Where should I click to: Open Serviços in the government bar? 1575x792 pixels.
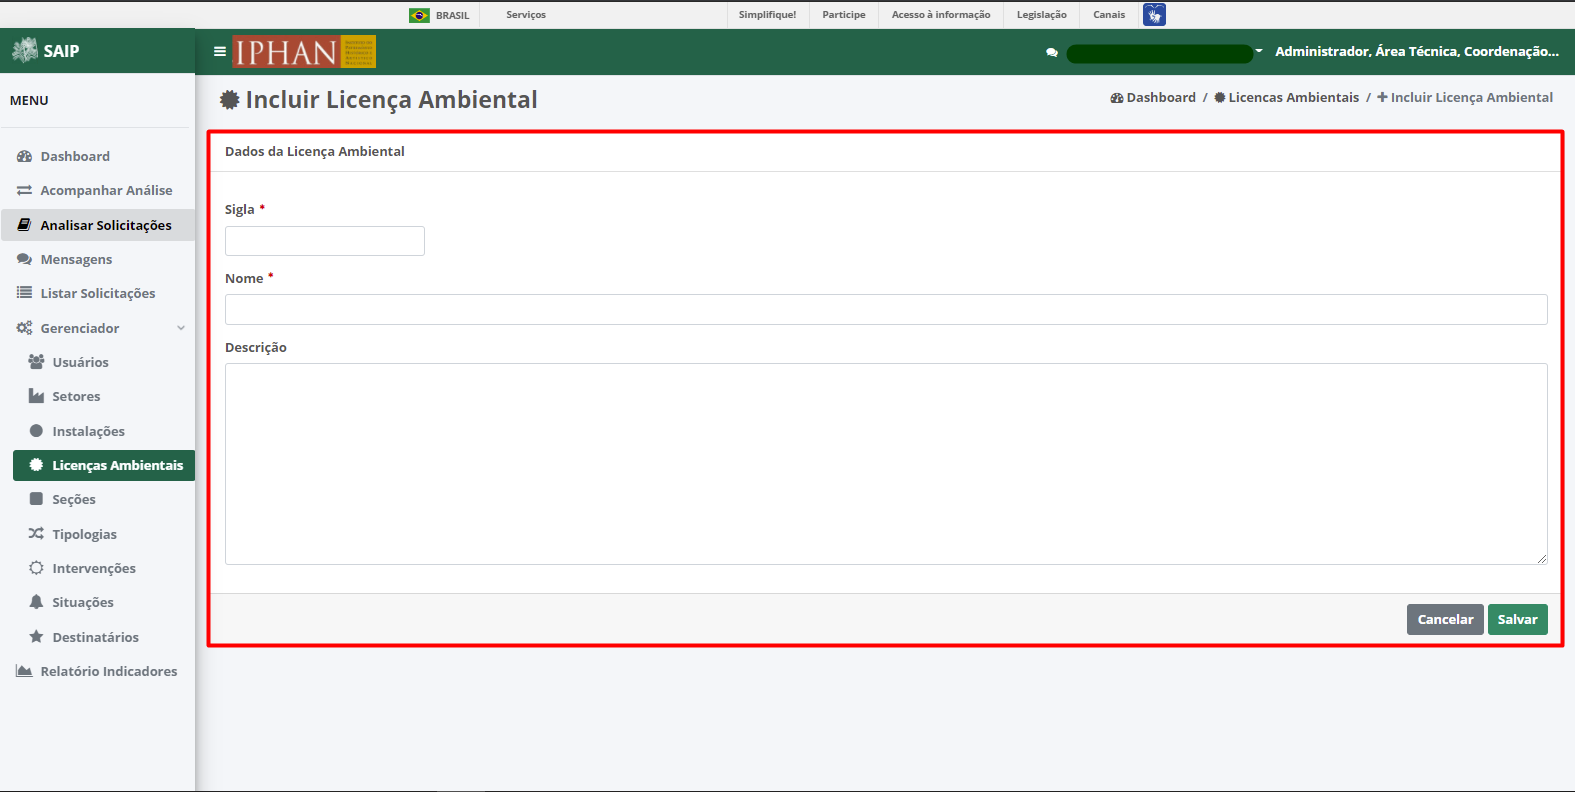pyautogui.click(x=526, y=15)
